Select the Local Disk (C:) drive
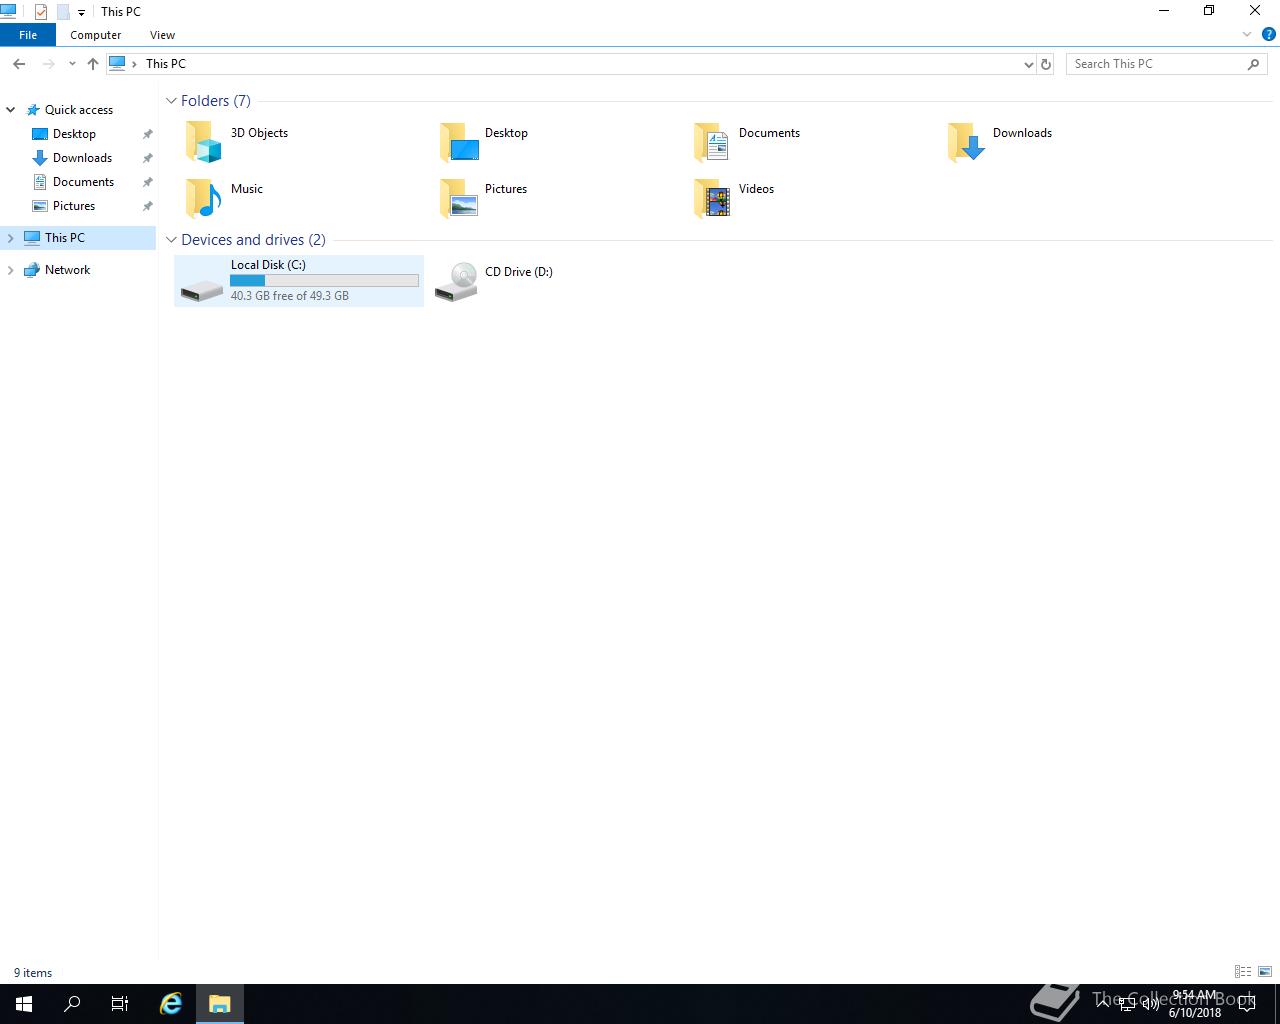Viewport: 1280px width, 1024px height. coord(299,280)
